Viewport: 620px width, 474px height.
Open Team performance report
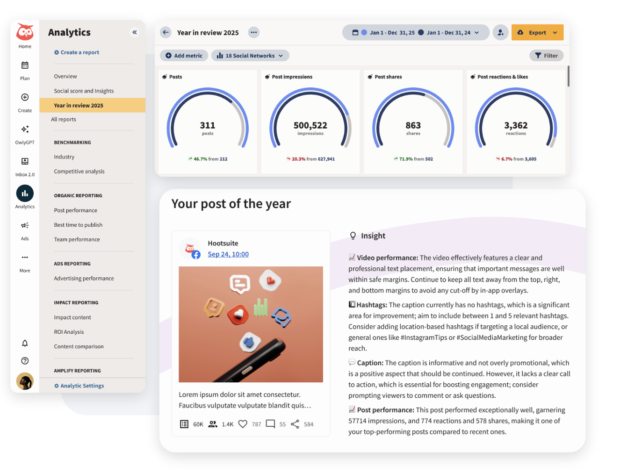pos(77,240)
